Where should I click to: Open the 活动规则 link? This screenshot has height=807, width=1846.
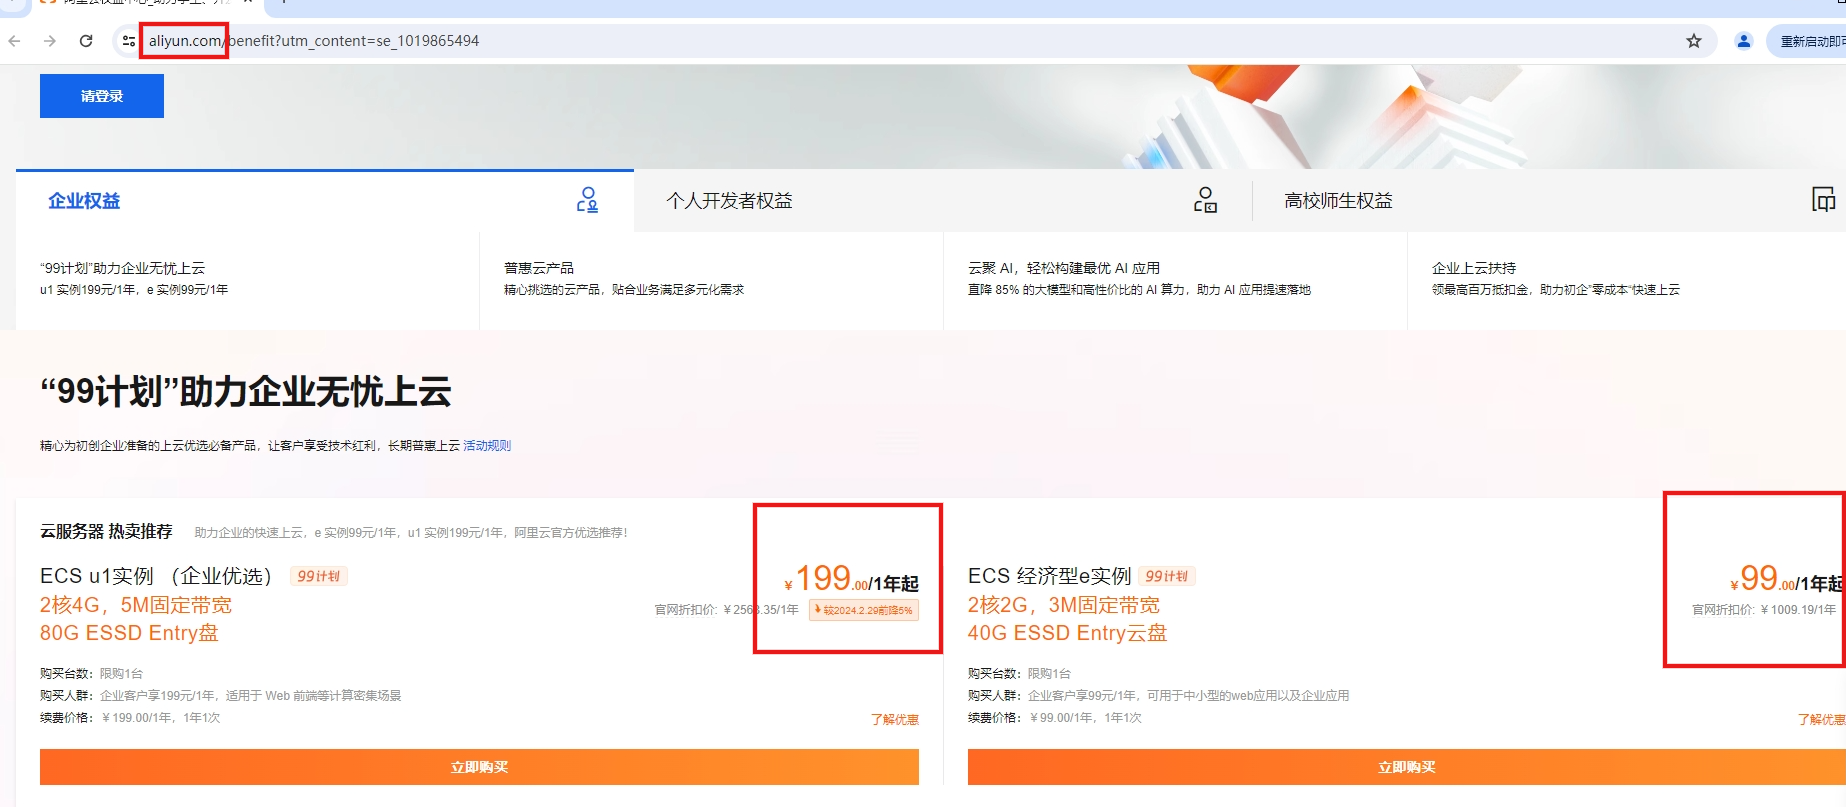tap(487, 446)
